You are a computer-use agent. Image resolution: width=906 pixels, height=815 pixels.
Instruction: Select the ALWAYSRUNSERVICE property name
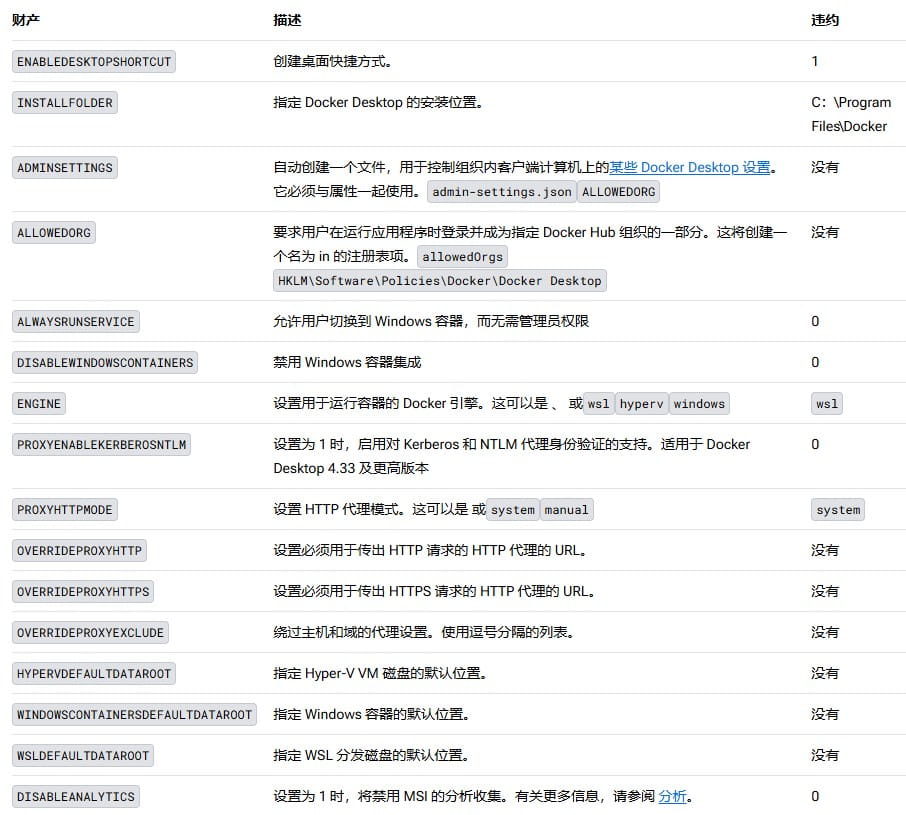click(76, 322)
